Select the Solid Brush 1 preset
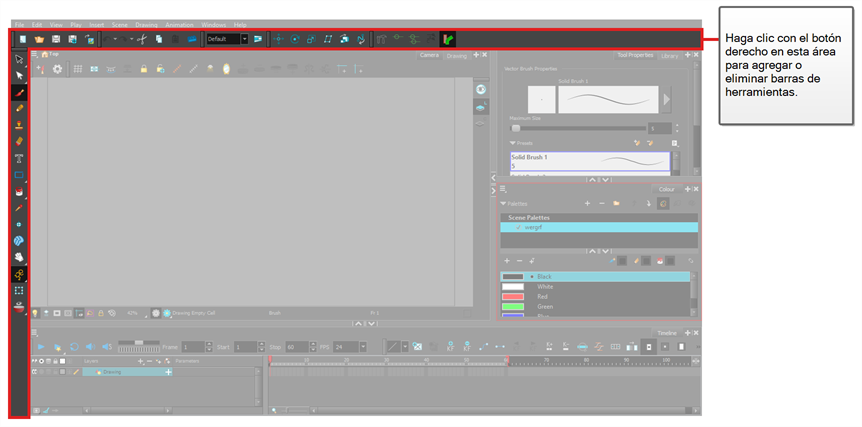This screenshot has width=862, height=427. tap(590, 161)
